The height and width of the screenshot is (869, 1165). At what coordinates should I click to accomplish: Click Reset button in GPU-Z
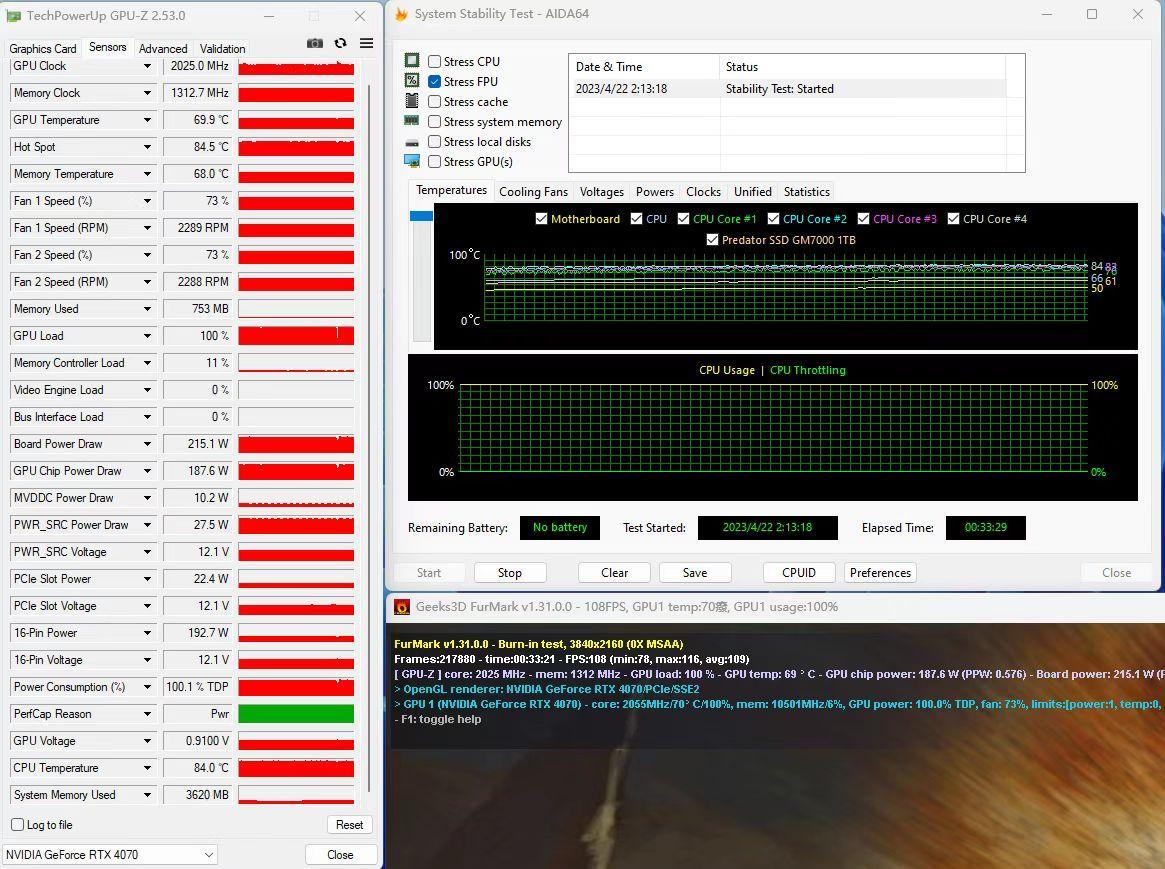(349, 824)
